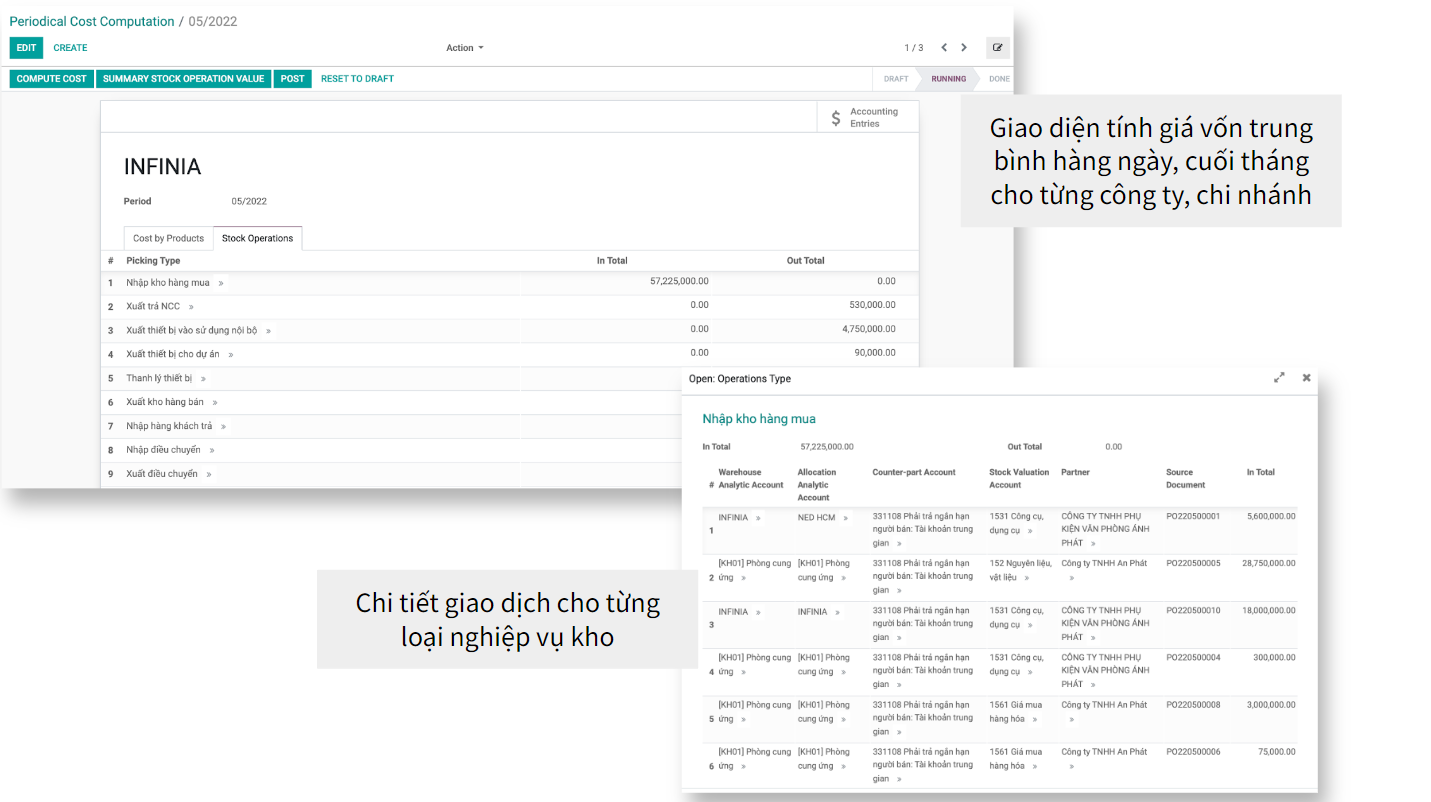Select the Stock Operations tab
The height and width of the screenshot is (802, 1431).
tap(257, 239)
